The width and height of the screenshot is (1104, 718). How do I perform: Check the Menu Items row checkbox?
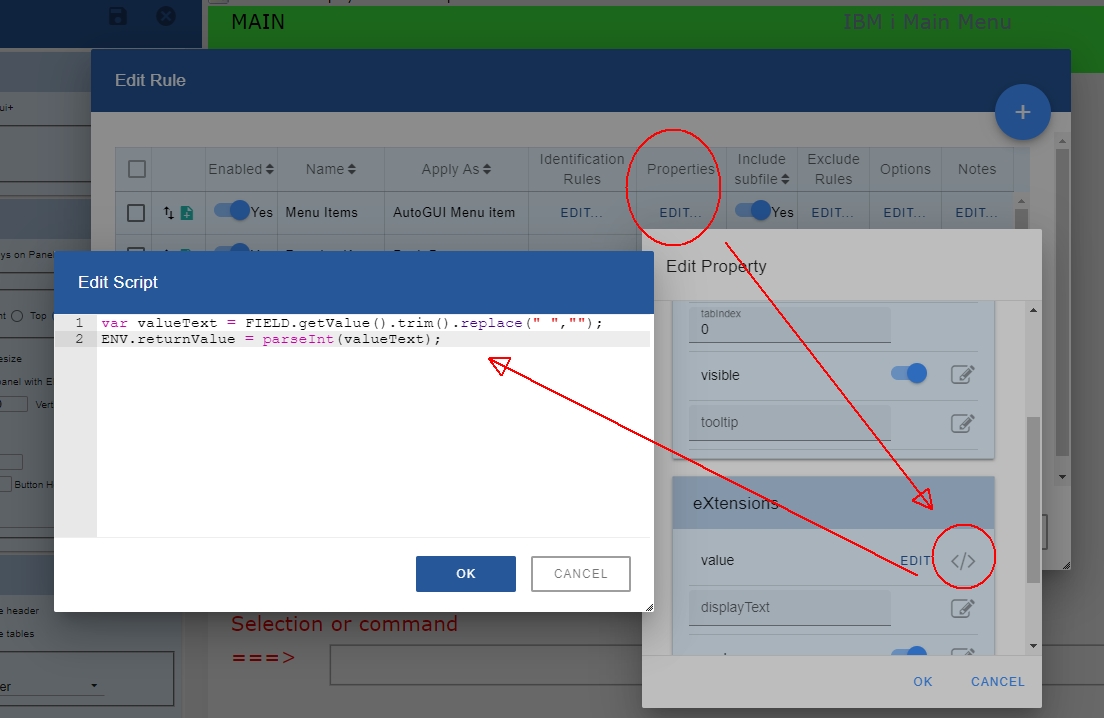pos(137,212)
